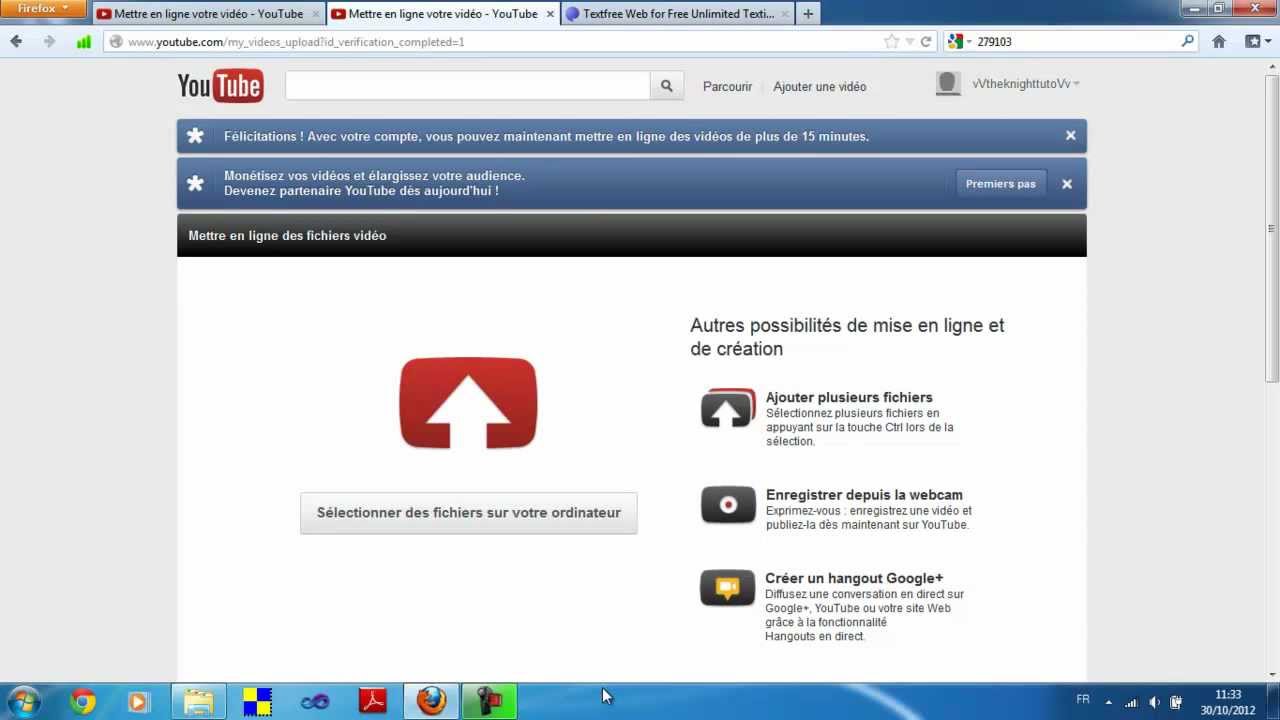1280x720 pixels.
Task: Click the Firefox icon in the taskbar
Action: coord(431,702)
